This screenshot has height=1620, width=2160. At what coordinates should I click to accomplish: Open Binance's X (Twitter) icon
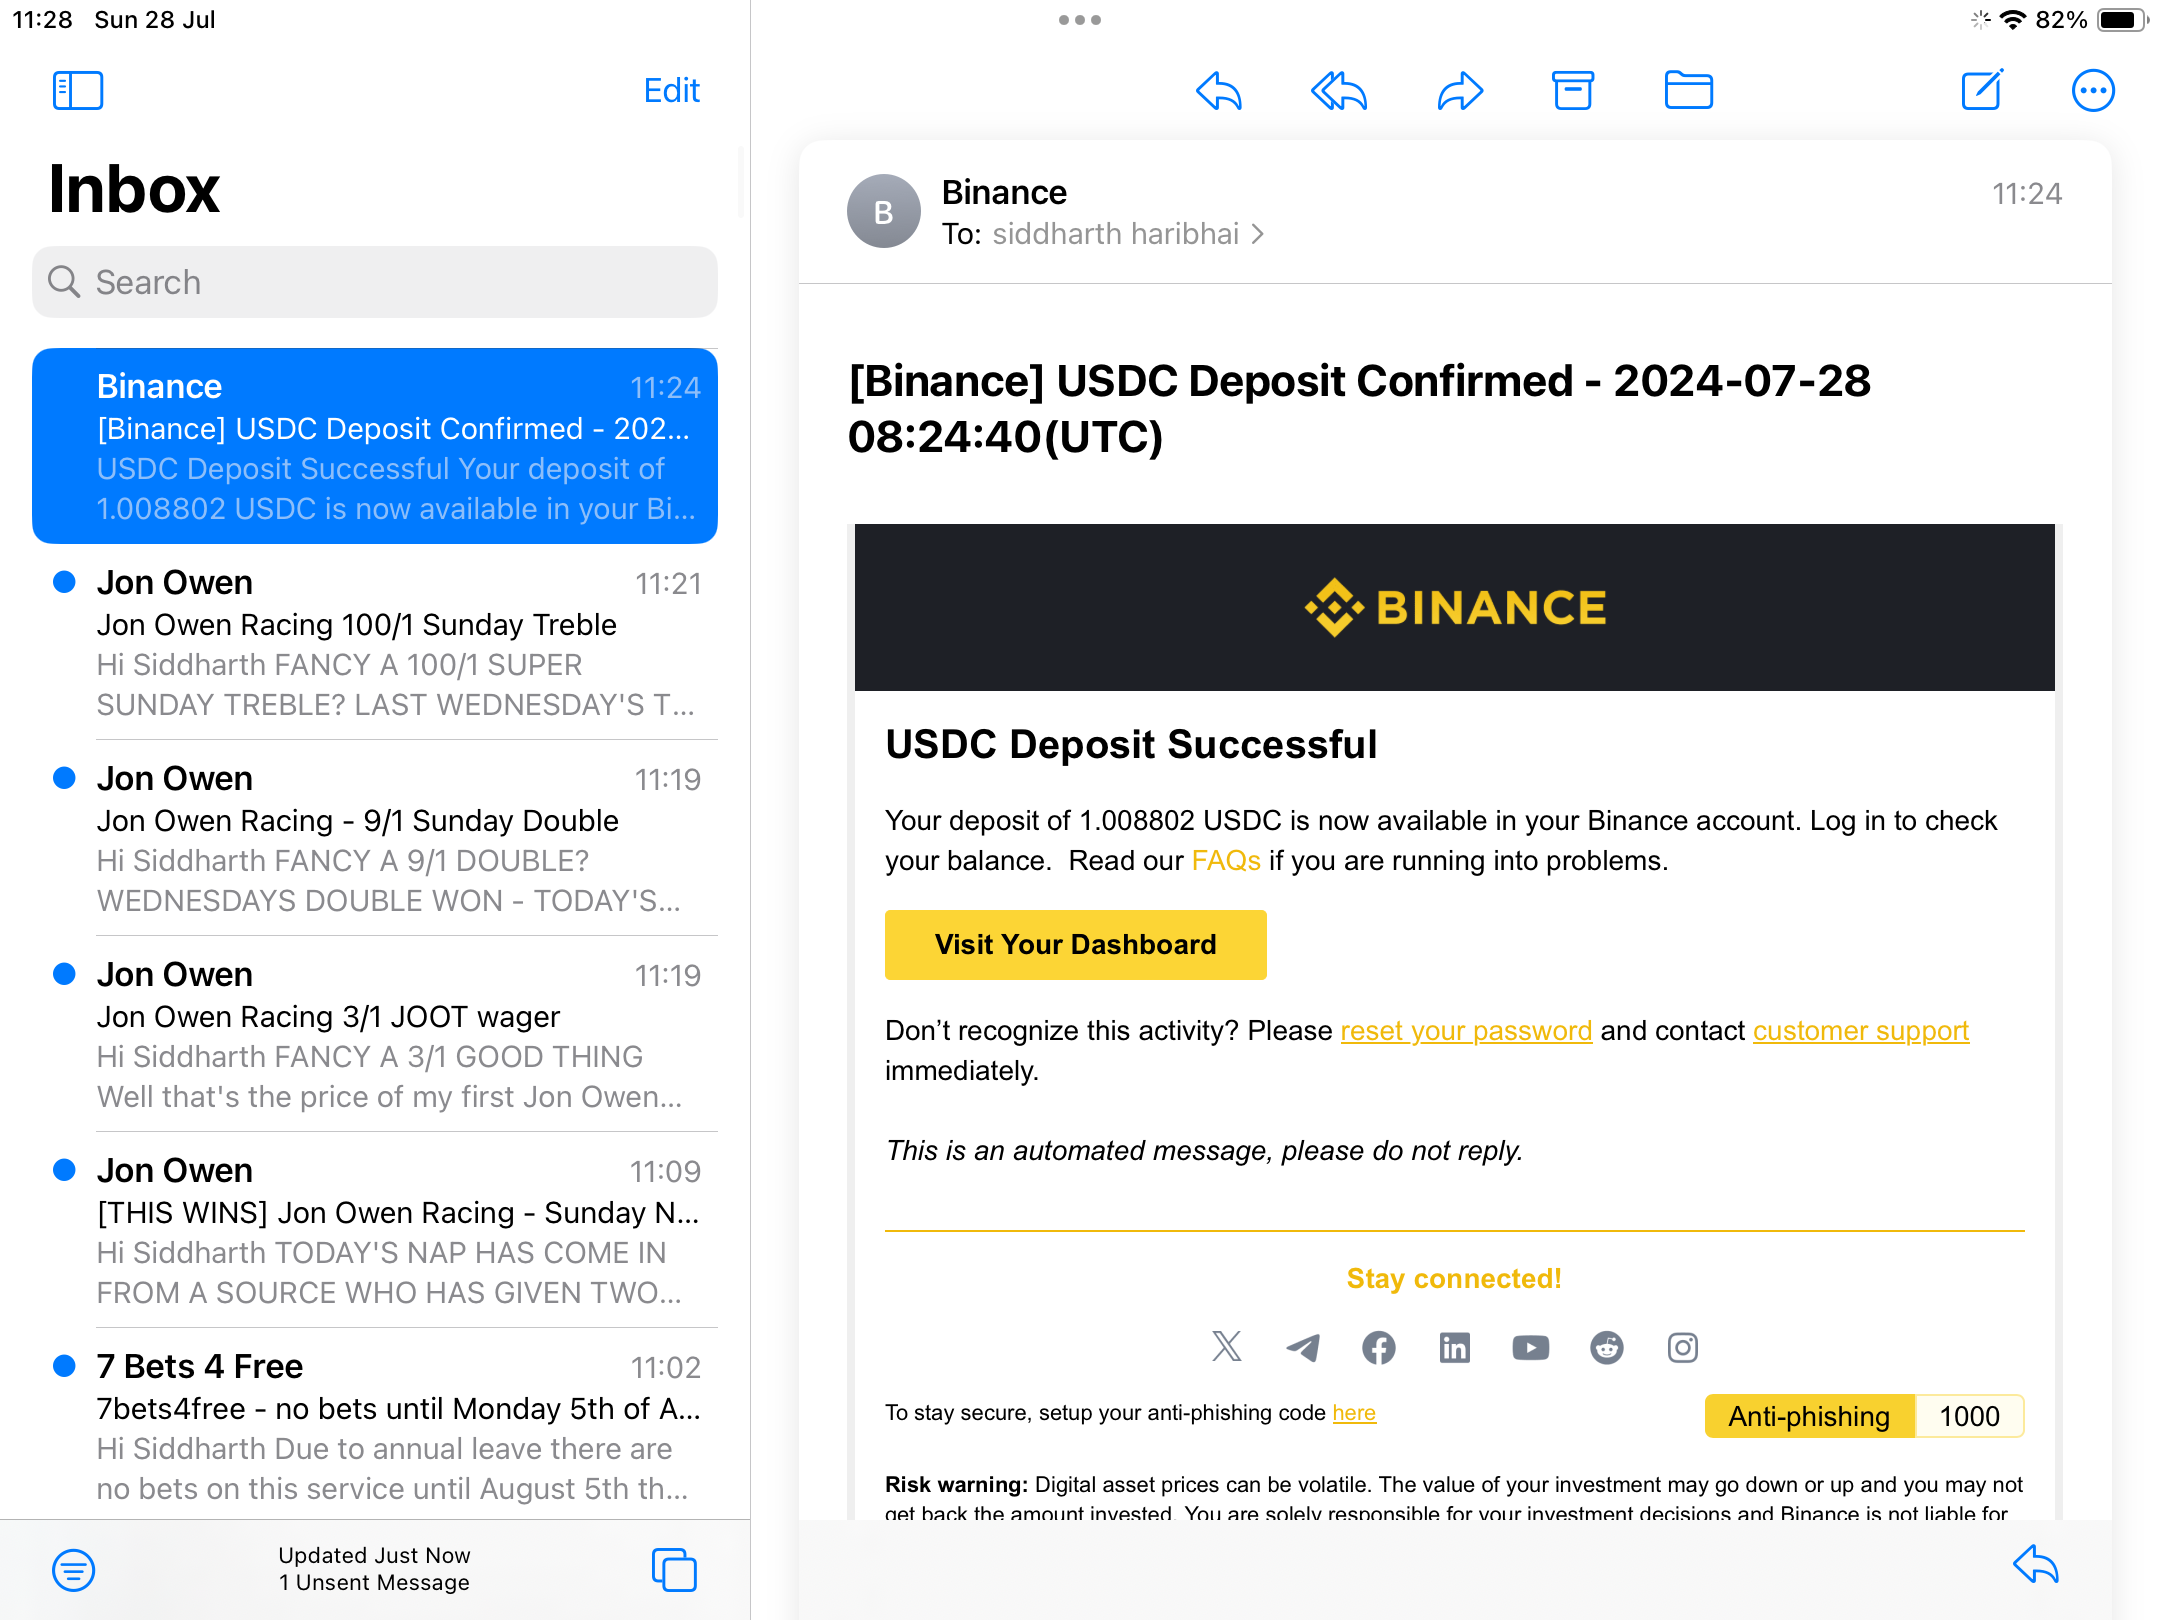coord(1227,1347)
